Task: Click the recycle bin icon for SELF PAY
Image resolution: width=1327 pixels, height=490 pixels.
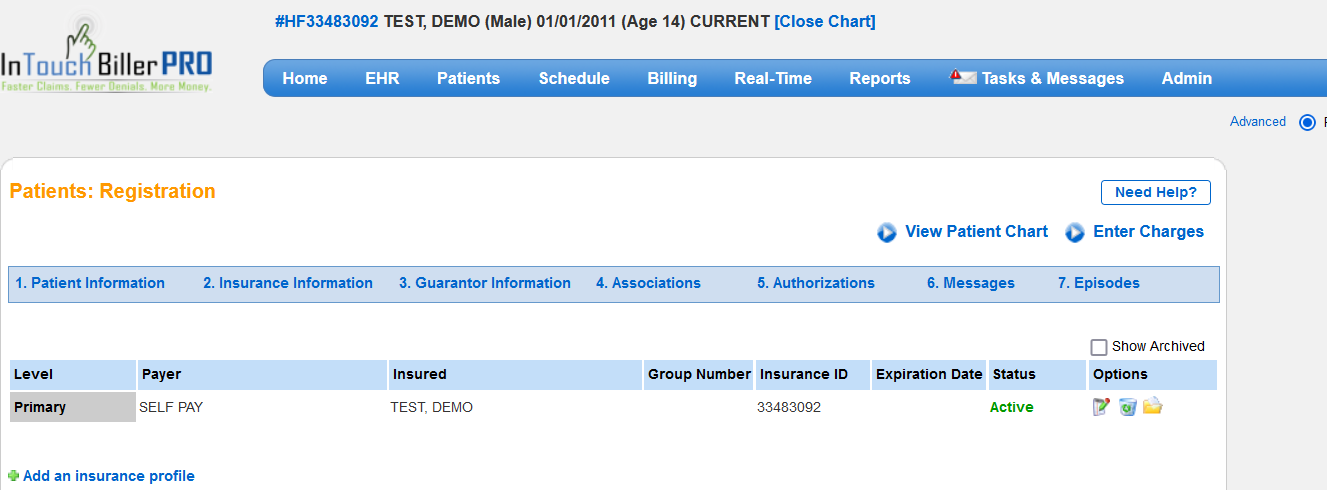Action: [x=1127, y=407]
